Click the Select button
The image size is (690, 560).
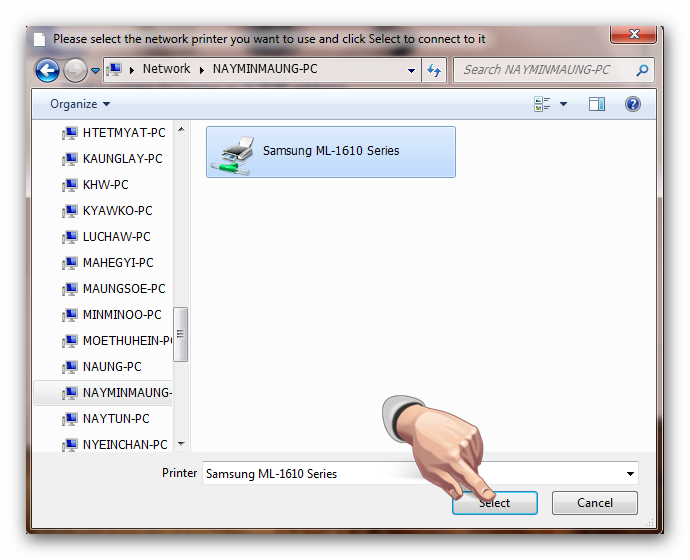click(x=495, y=503)
